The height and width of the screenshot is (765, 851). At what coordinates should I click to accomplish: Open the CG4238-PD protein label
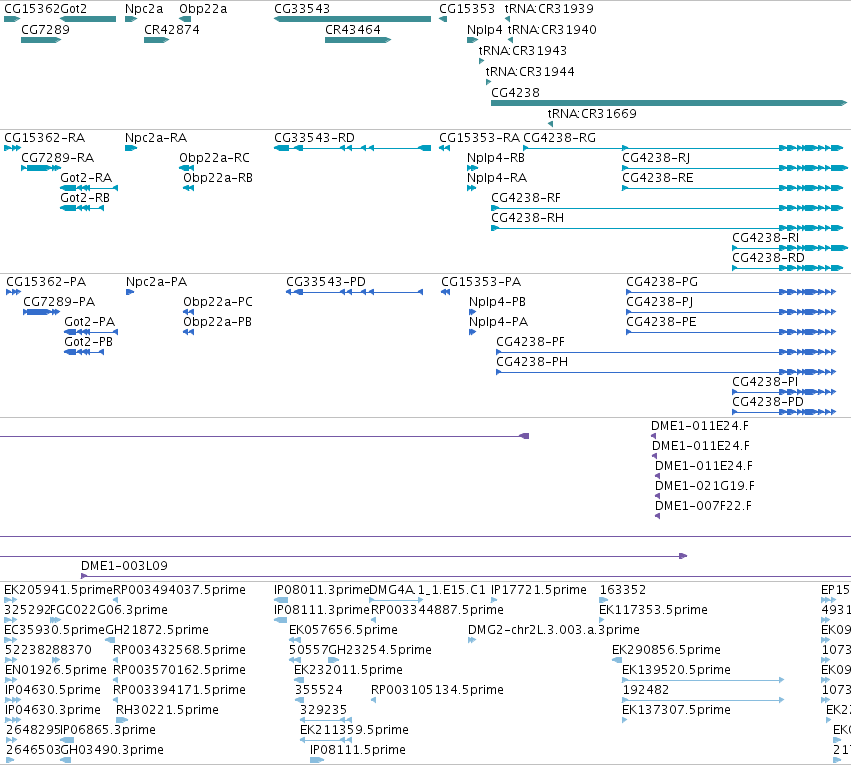coord(768,403)
